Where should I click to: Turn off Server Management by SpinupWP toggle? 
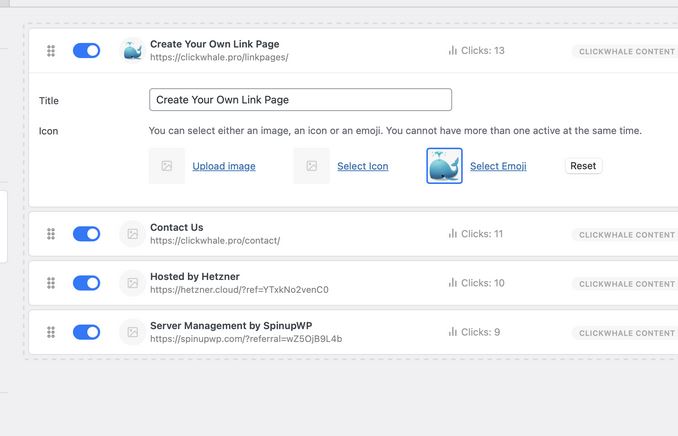click(86, 332)
